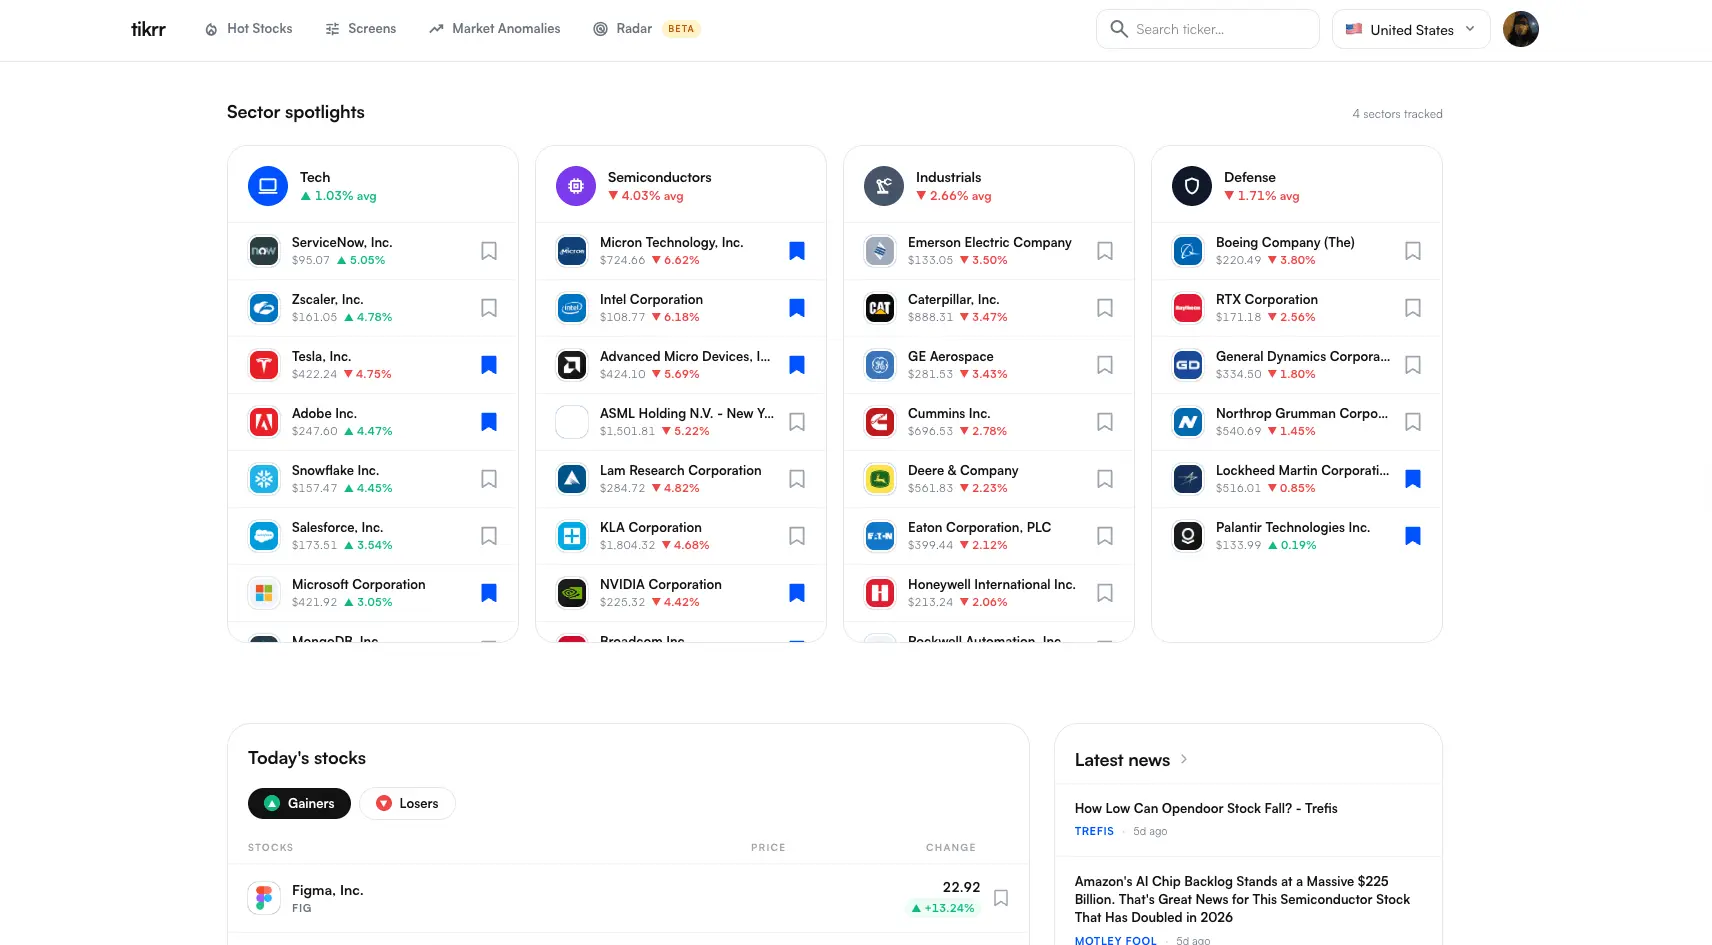This screenshot has width=1712, height=945.
Task: Open the Tech sector icon
Action: click(268, 186)
